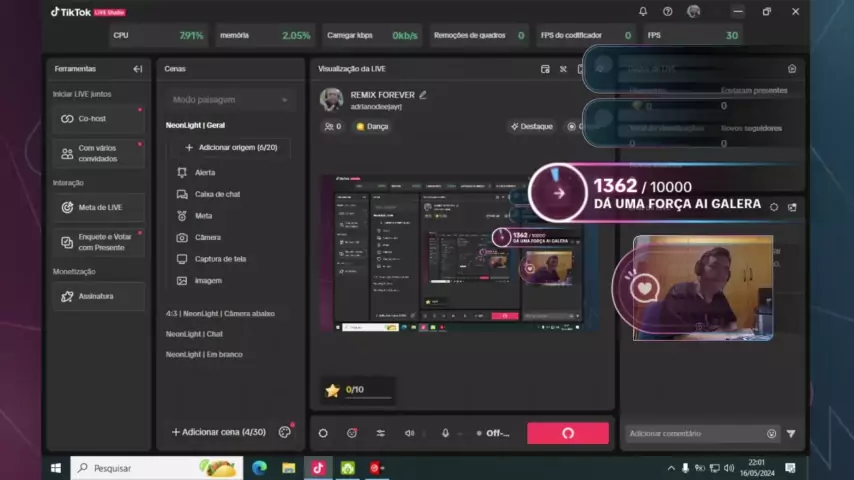Open the scene theme palette icon
Viewport: 854px width, 480px height.
click(x=285, y=432)
